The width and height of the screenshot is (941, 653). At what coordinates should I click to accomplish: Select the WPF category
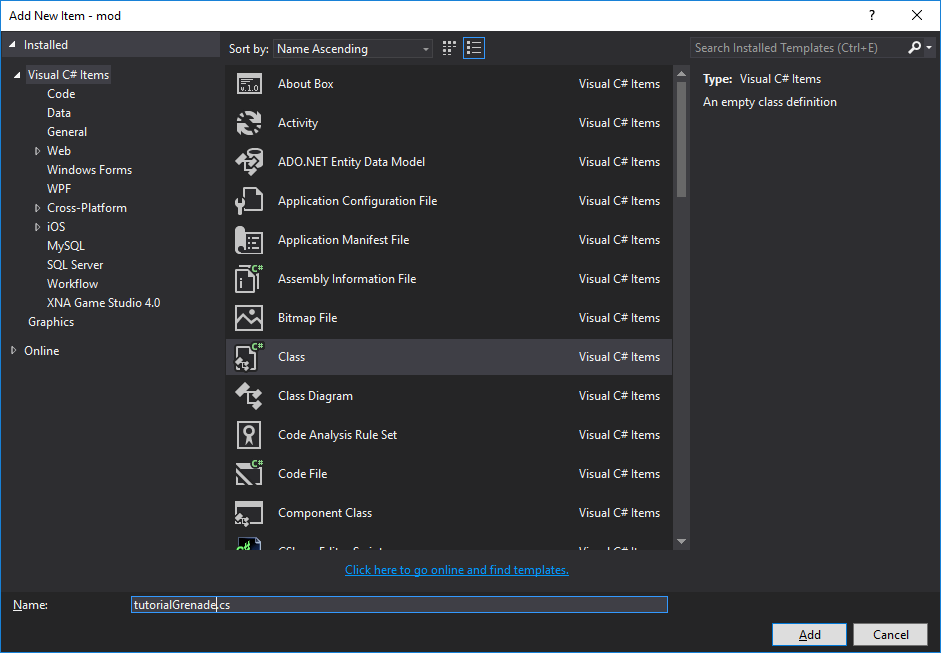(59, 189)
